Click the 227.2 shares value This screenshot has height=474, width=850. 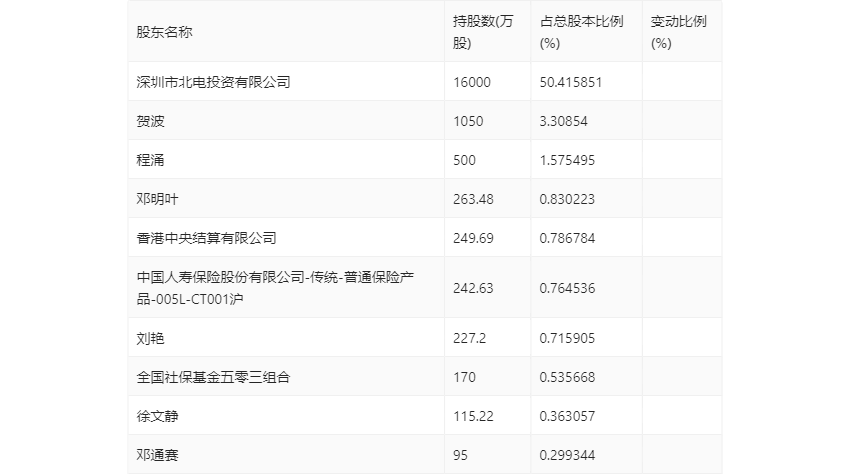coord(469,338)
